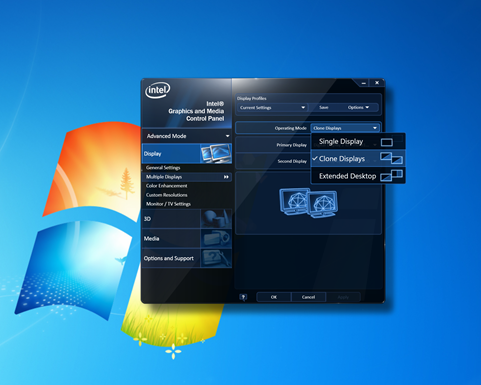Click the greyed Apply button
The height and width of the screenshot is (385, 481).
pos(343,297)
